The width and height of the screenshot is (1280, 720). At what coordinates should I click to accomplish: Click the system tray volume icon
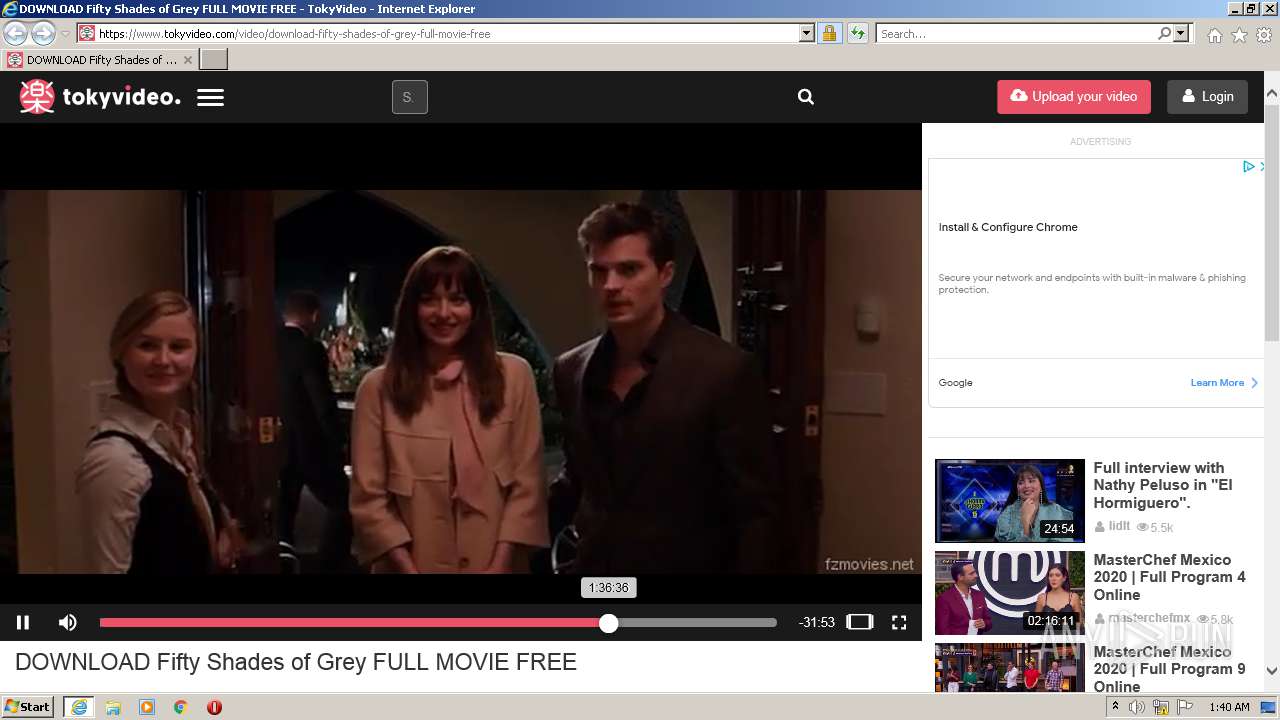(1137, 707)
